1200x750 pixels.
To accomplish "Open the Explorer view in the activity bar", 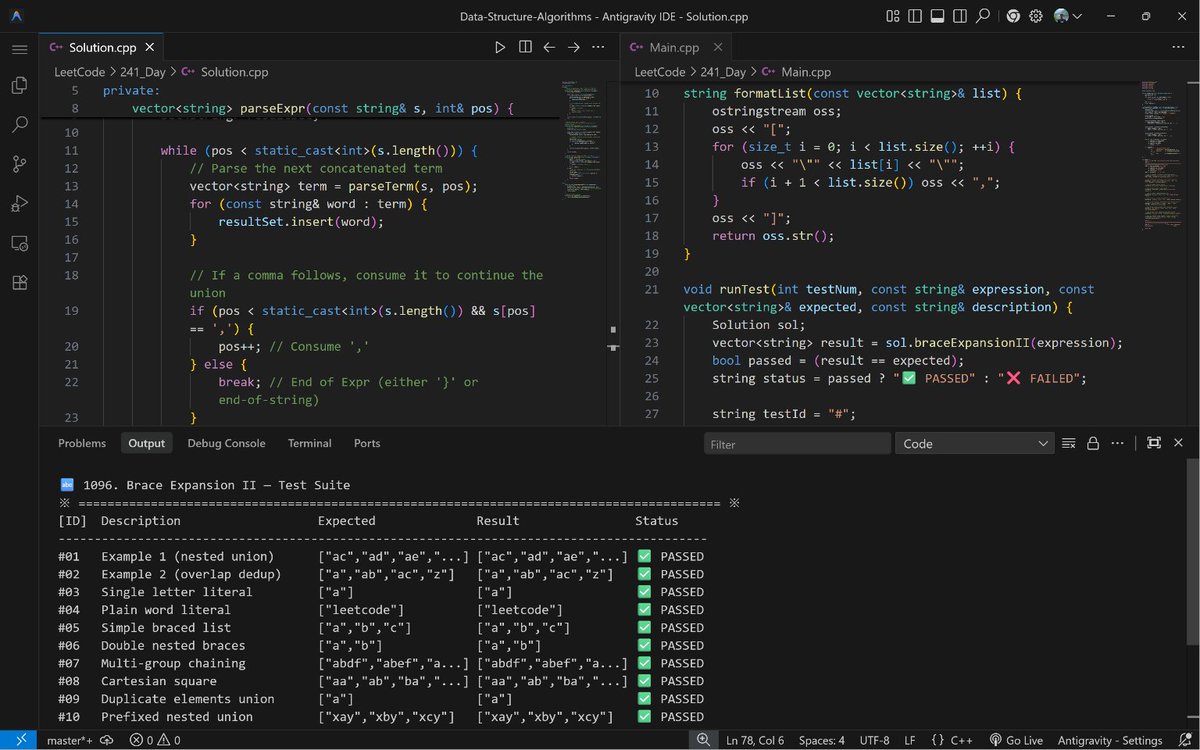I will [19, 86].
